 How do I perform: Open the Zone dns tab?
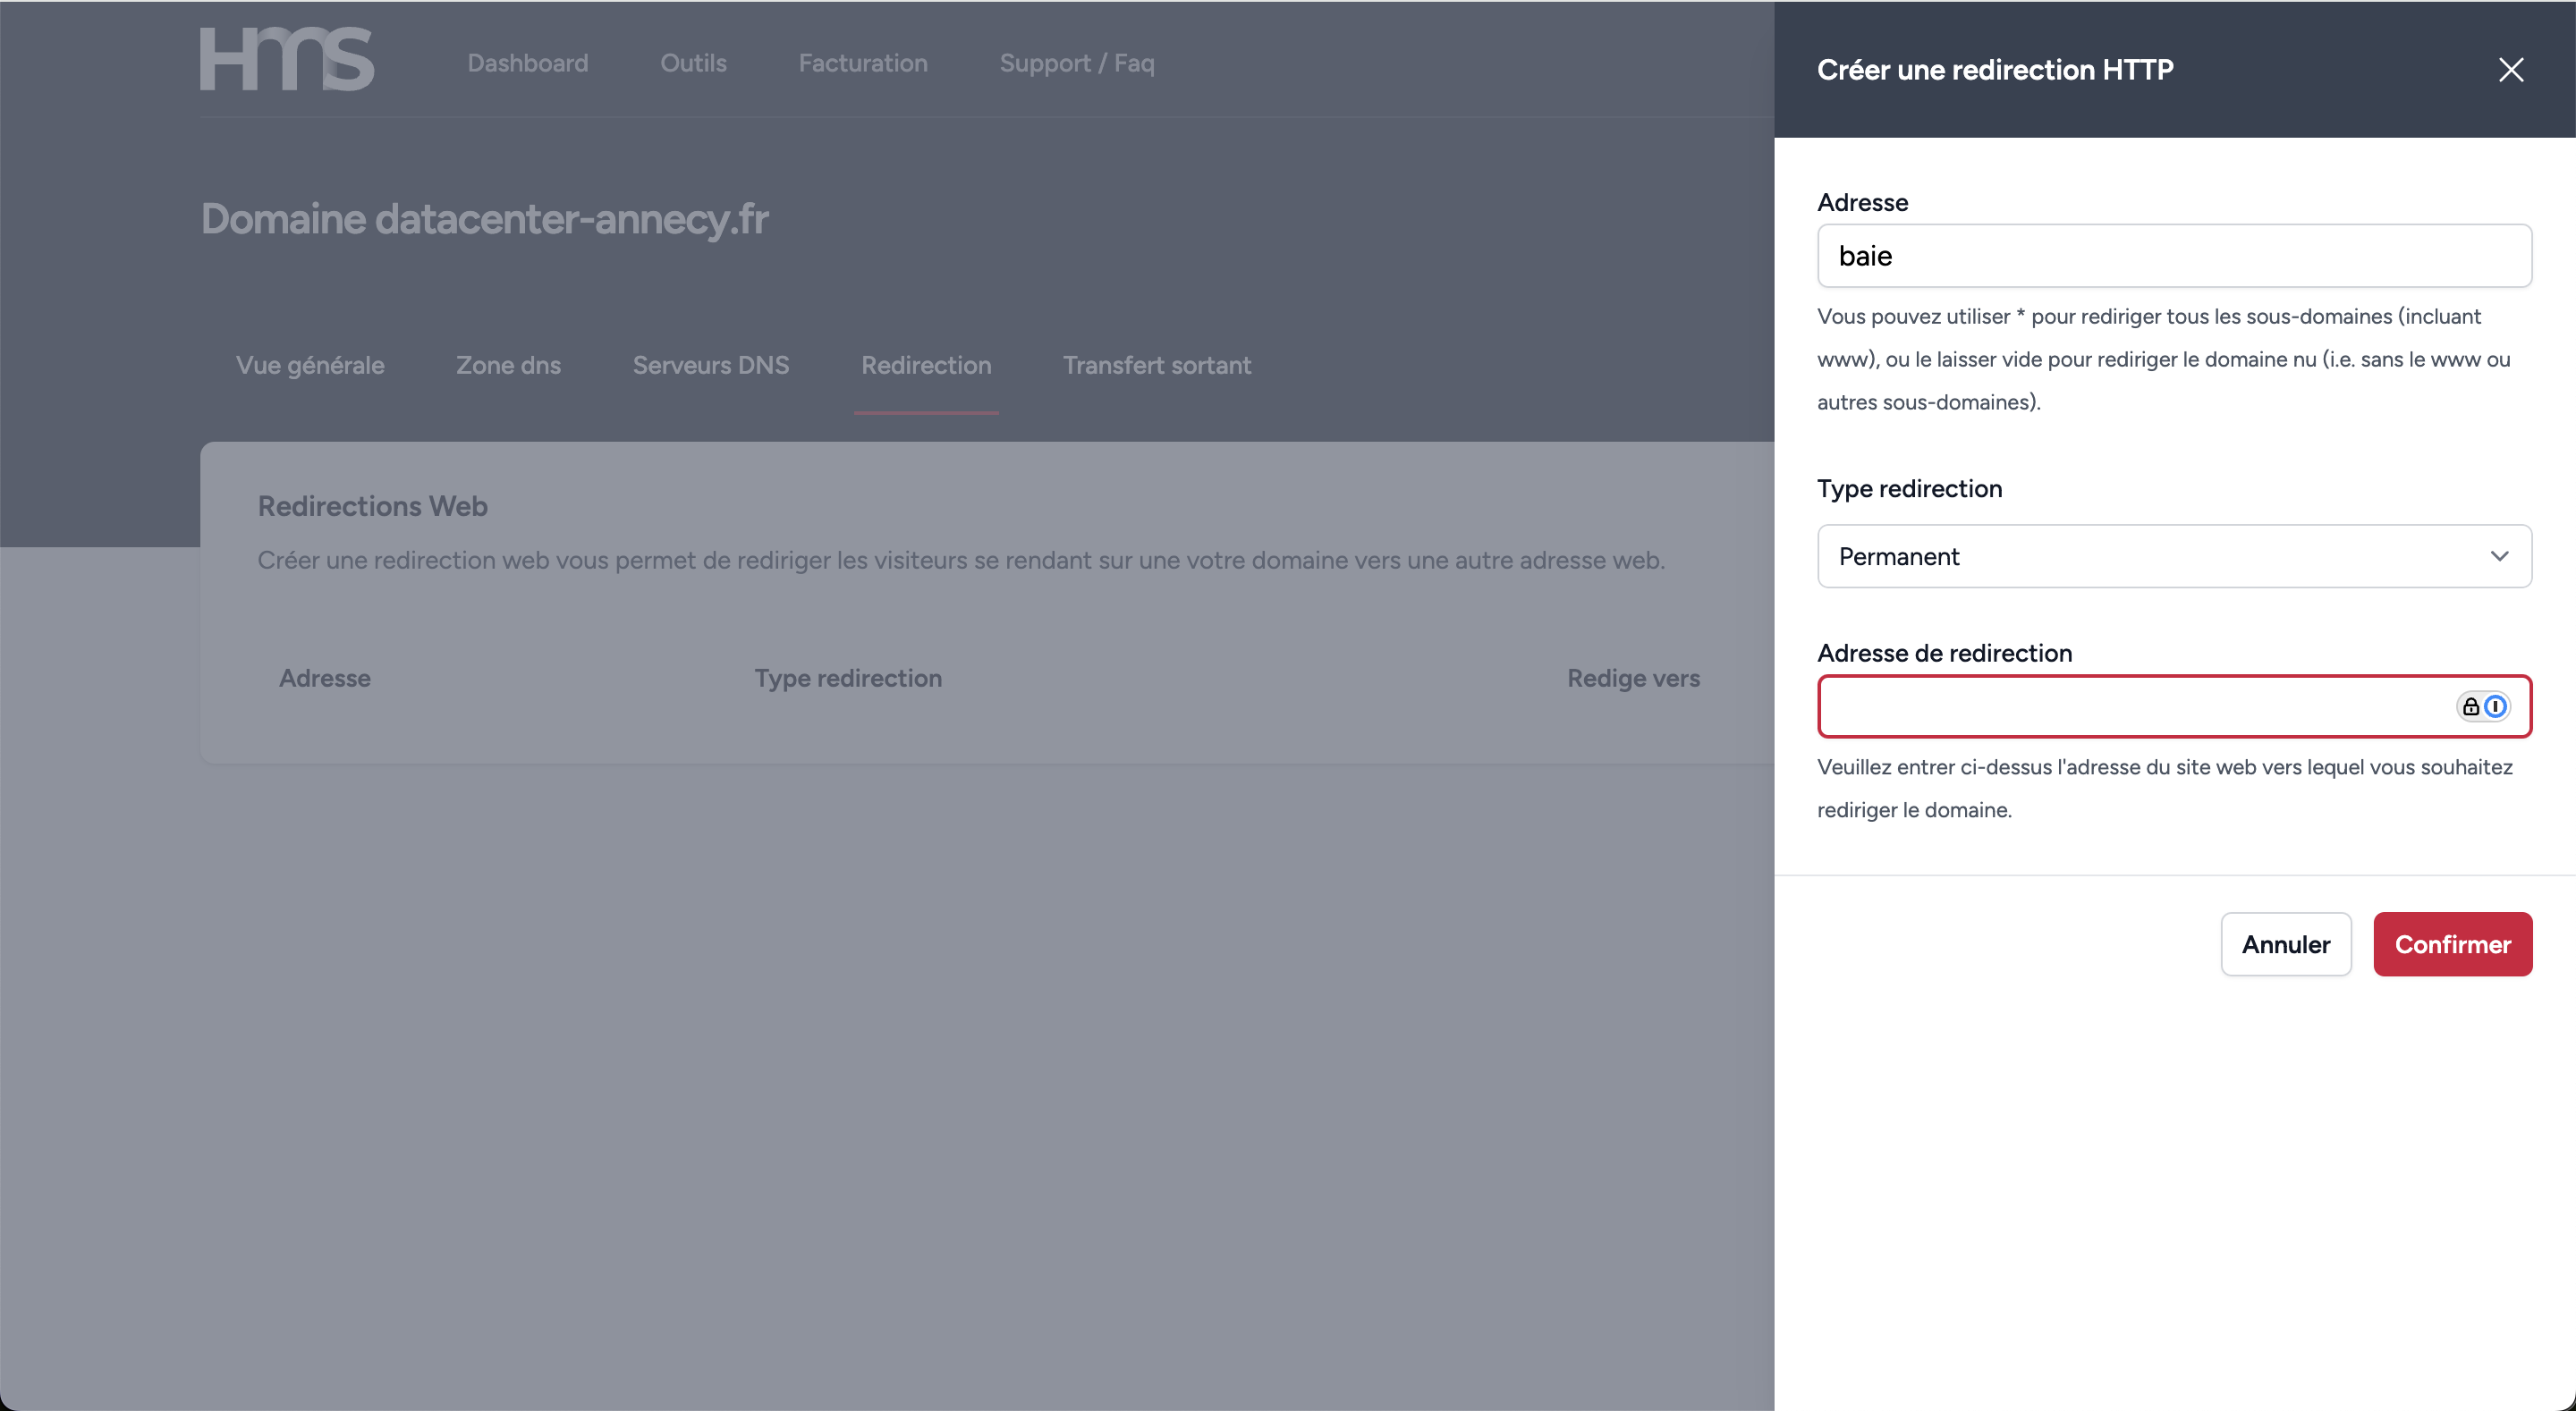tap(508, 365)
